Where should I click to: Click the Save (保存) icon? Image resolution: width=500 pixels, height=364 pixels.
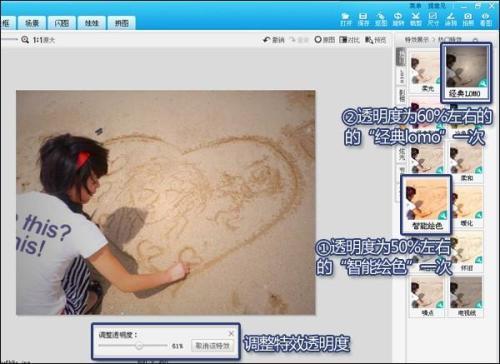pos(363,19)
